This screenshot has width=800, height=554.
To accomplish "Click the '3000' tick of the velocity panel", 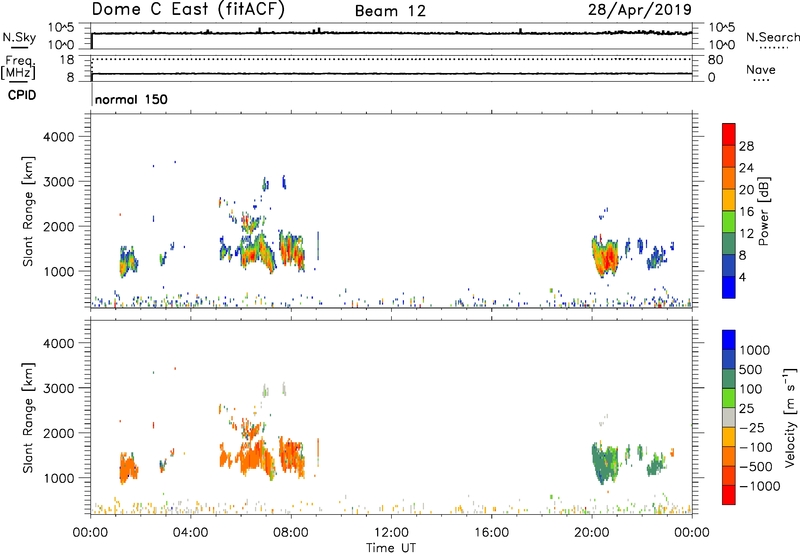I will pyautogui.click(x=59, y=388).
